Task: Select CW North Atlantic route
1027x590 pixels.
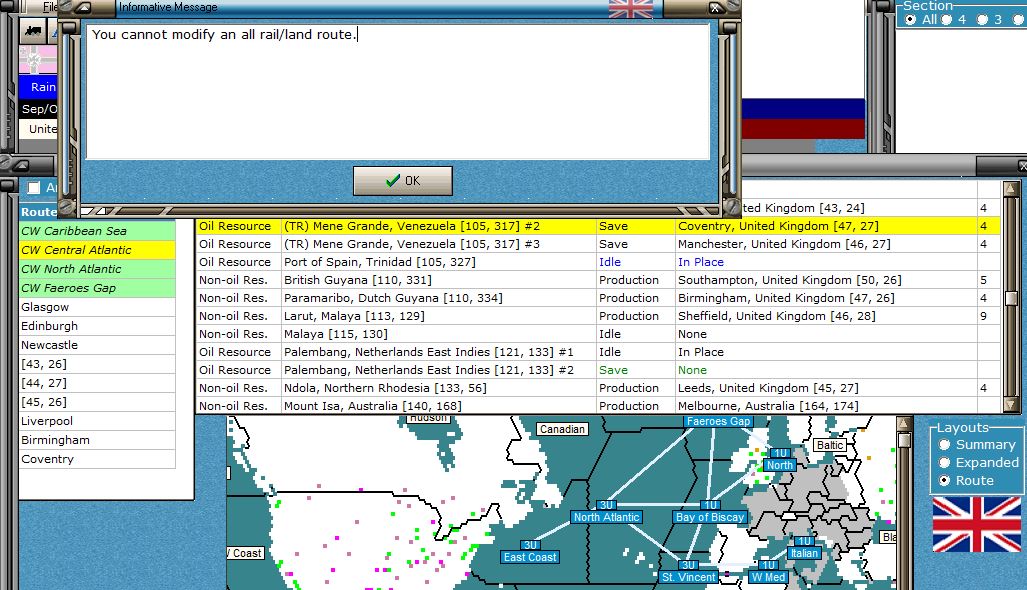Action: [98, 268]
